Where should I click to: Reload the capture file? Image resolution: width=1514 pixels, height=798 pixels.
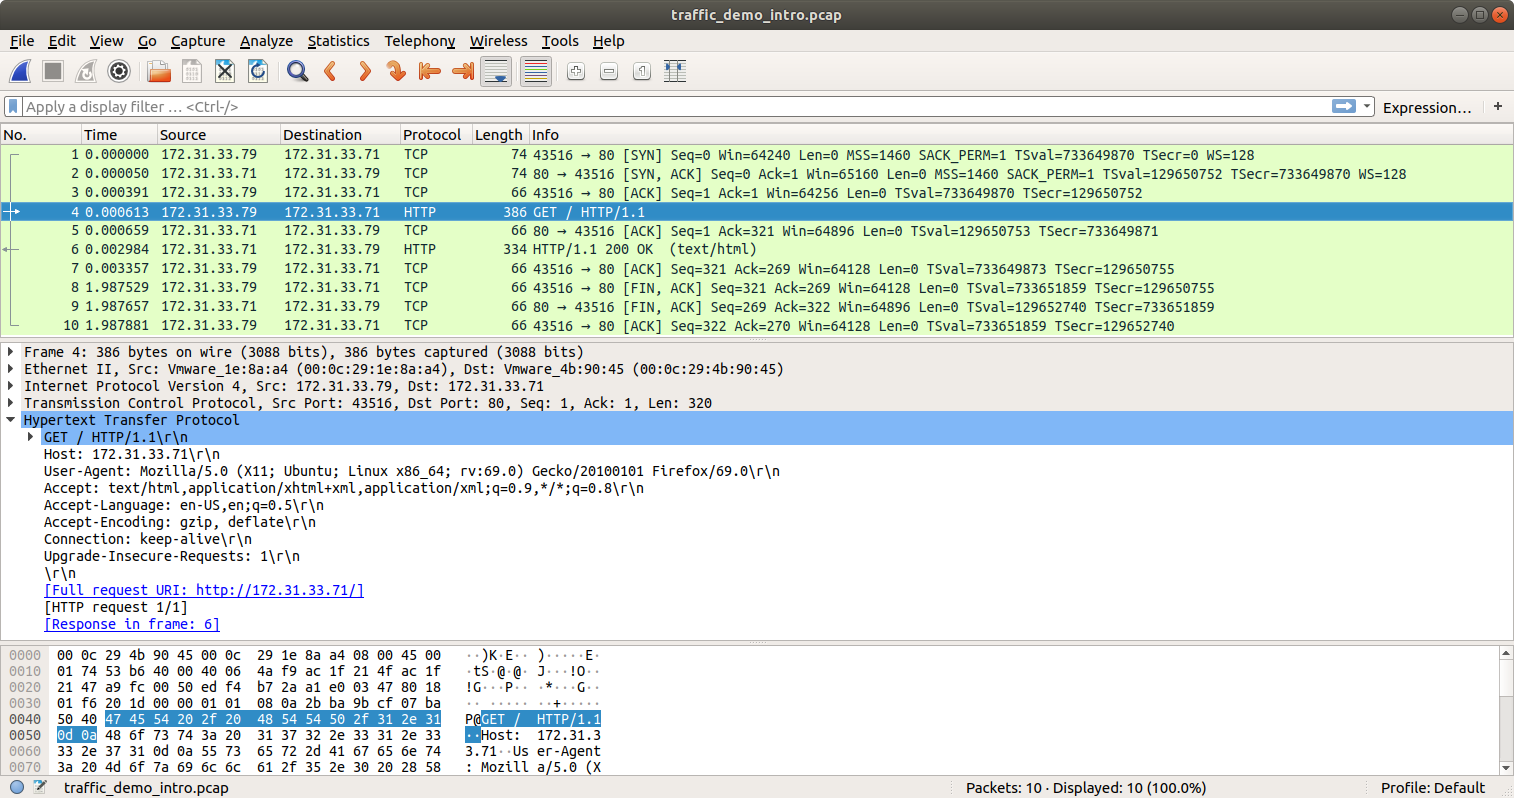pyautogui.click(x=258, y=71)
